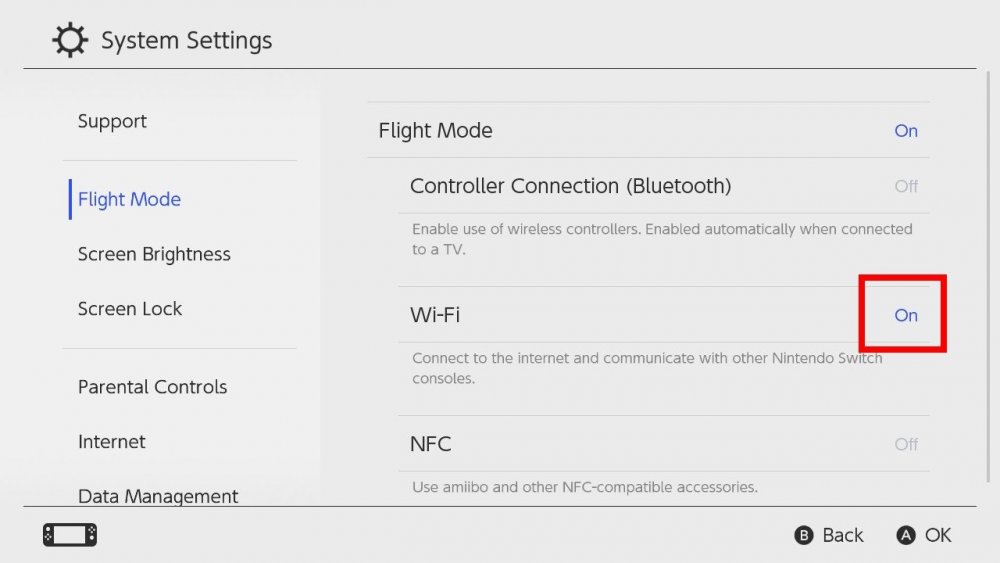Viewport: 1000px width, 563px height.
Task: Open Screen Lock settings
Action: tap(130, 309)
